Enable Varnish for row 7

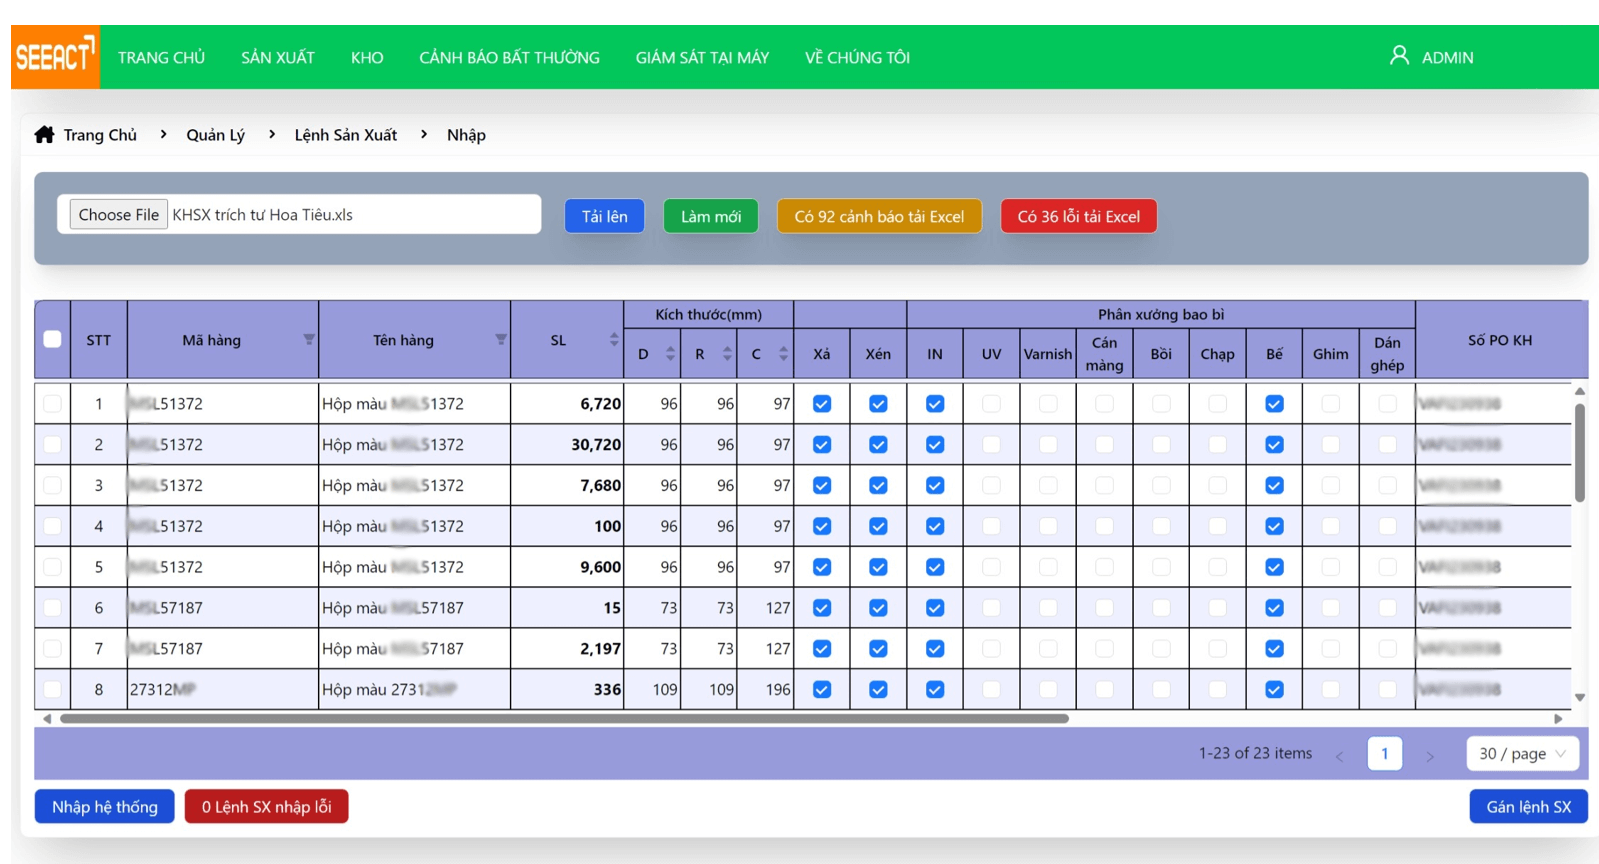tap(1048, 648)
